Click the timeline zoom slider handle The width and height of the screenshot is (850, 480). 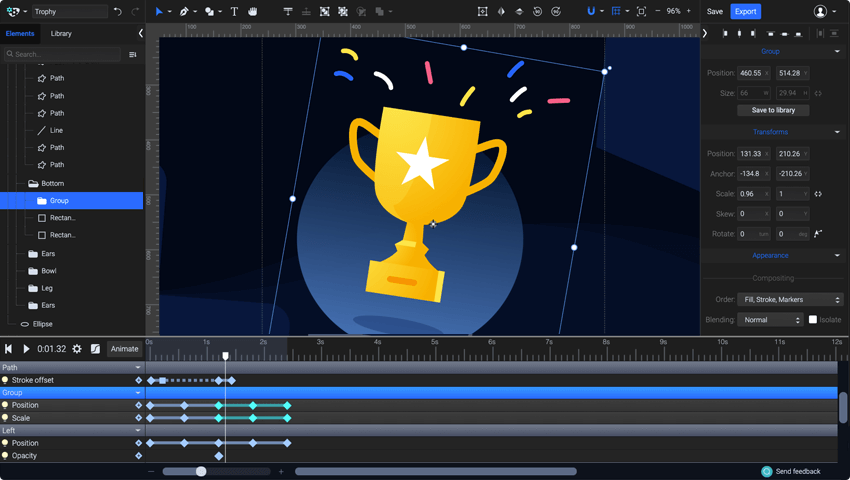[x=201, y=471]
